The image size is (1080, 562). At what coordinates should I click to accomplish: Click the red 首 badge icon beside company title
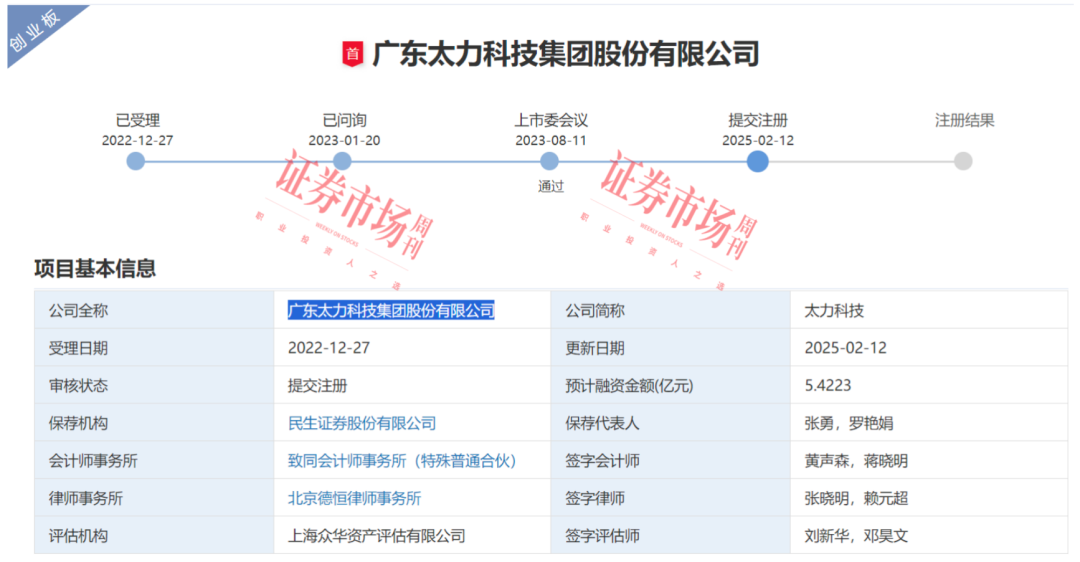tap(353, 54)
